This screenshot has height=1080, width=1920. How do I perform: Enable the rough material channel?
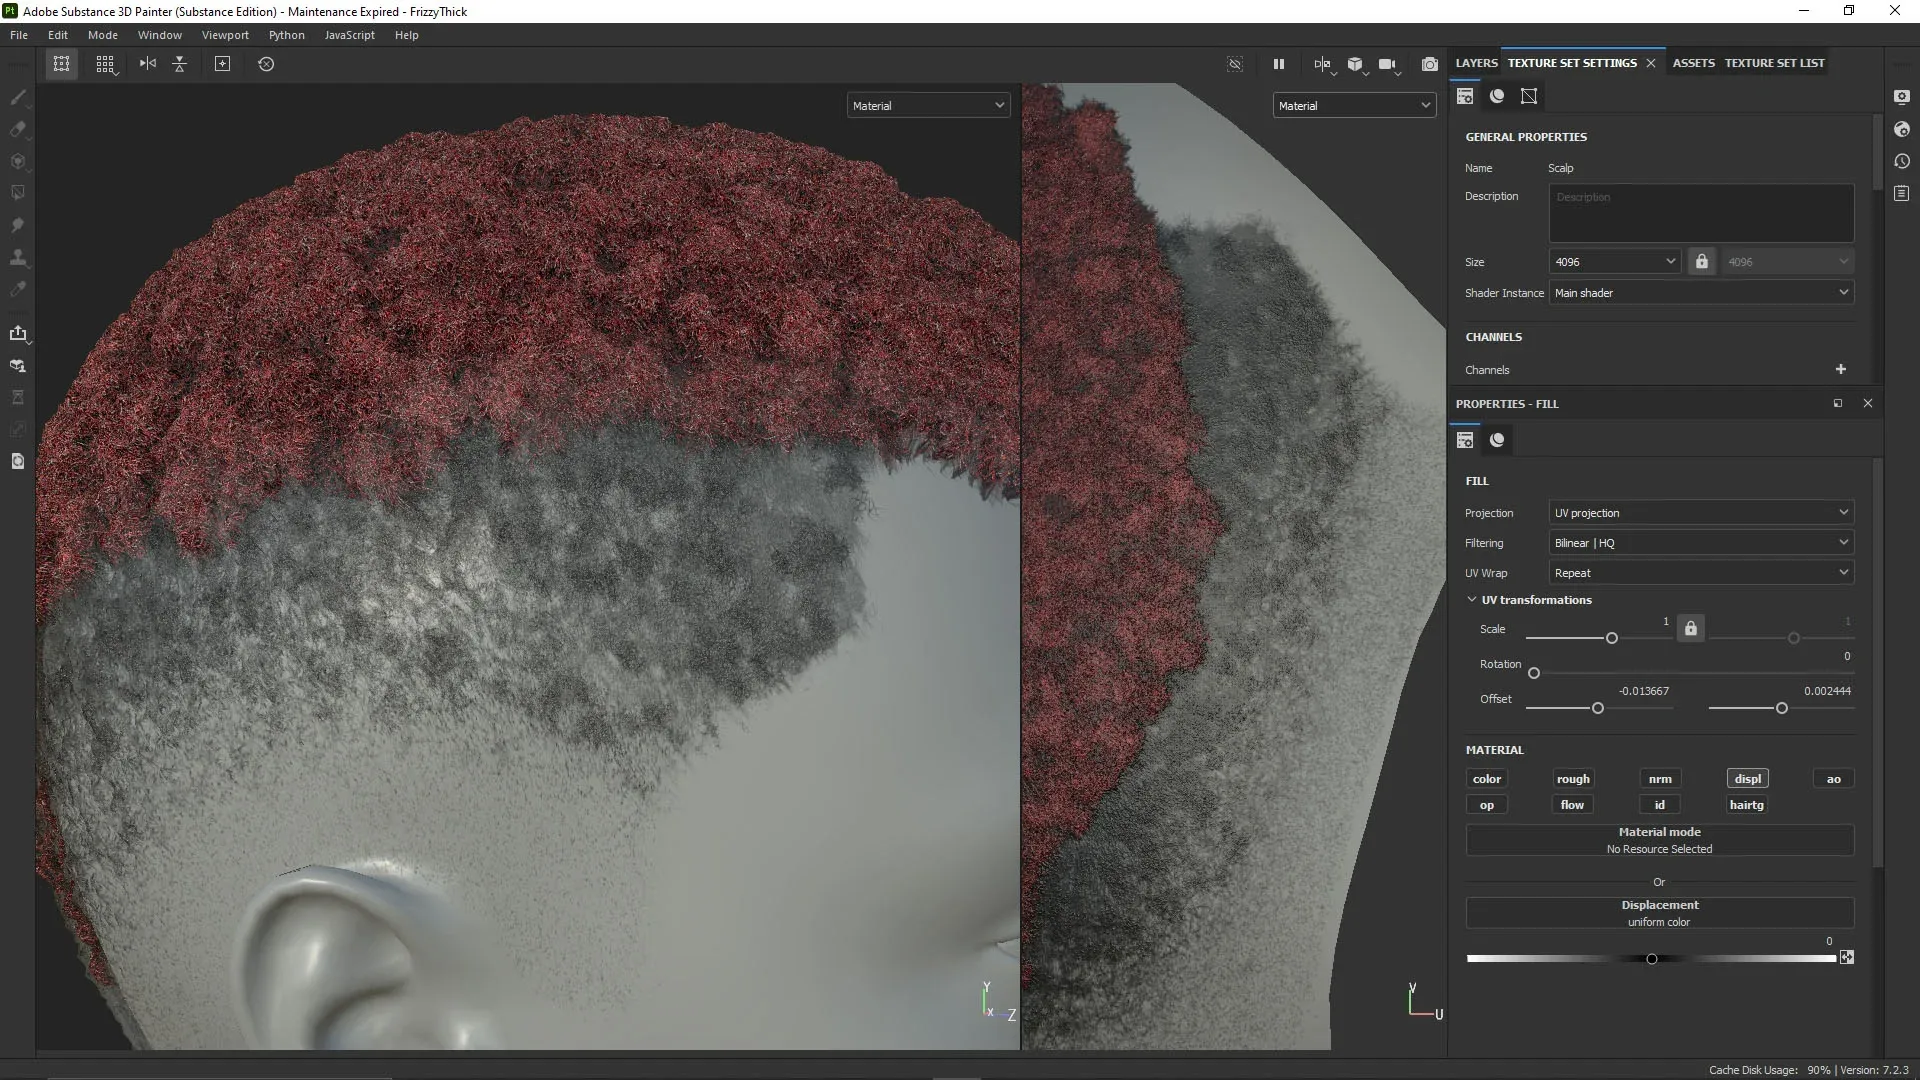click(x=1572, y=779)
